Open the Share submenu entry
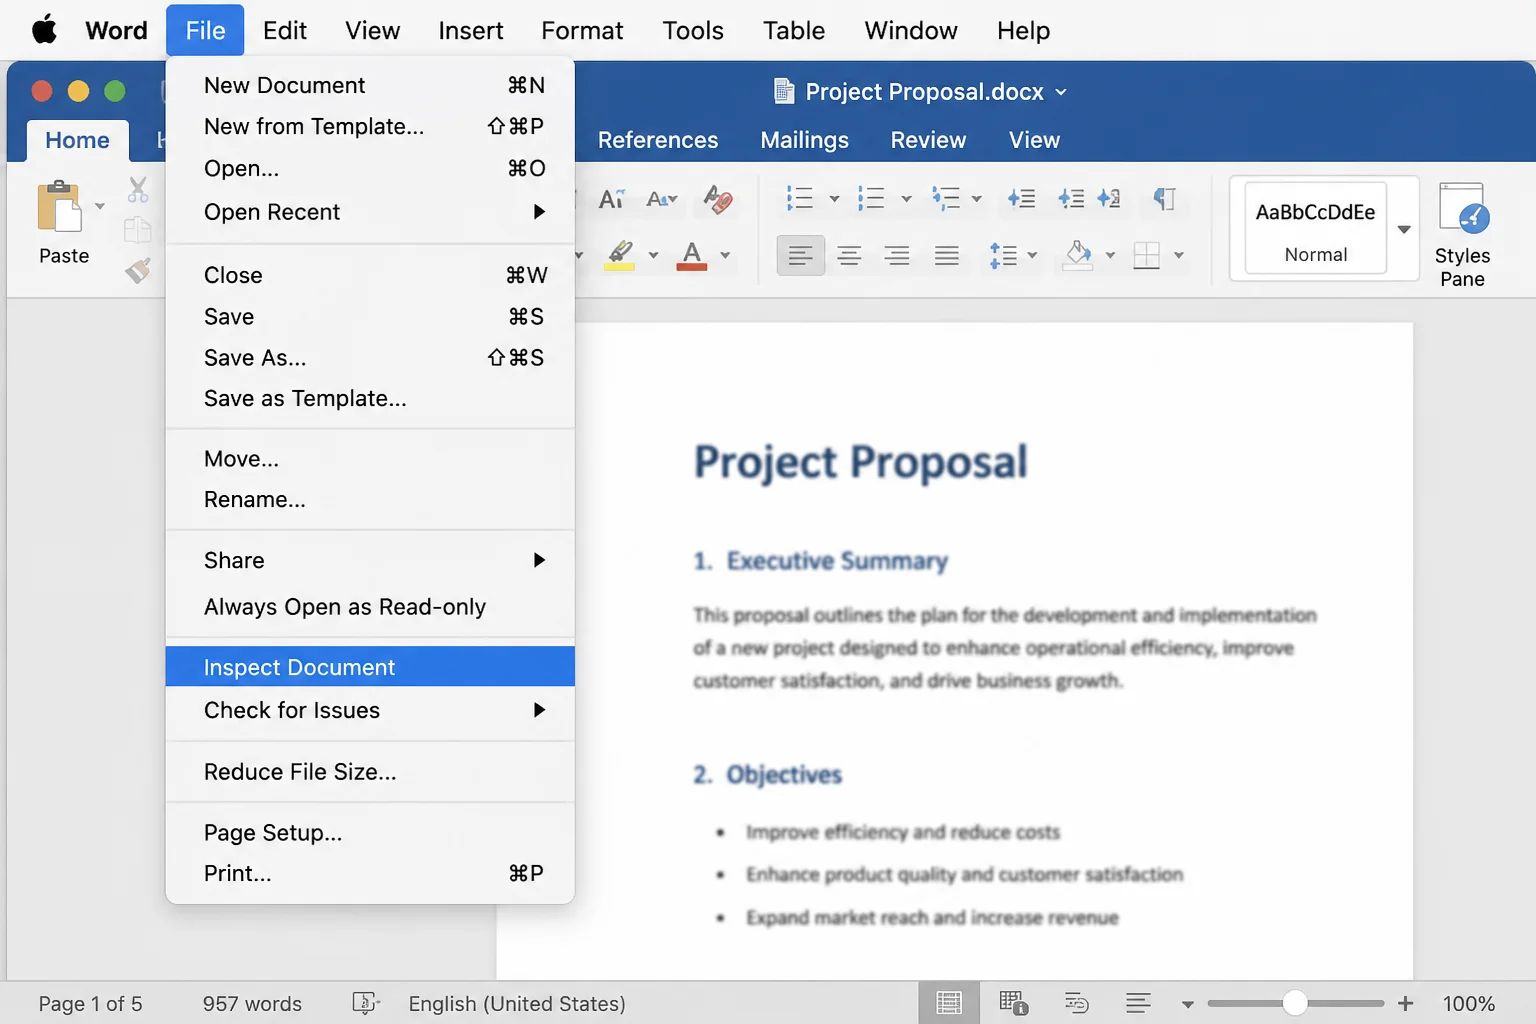This screenshot has width=1536, height=1024. click(x=370, y=560)
